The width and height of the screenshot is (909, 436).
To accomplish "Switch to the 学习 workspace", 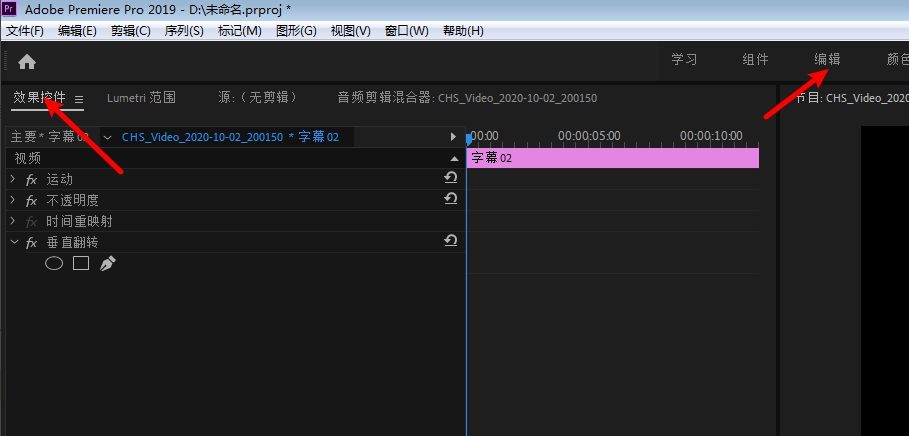I will pyautogui.click(x=684, y=59).
